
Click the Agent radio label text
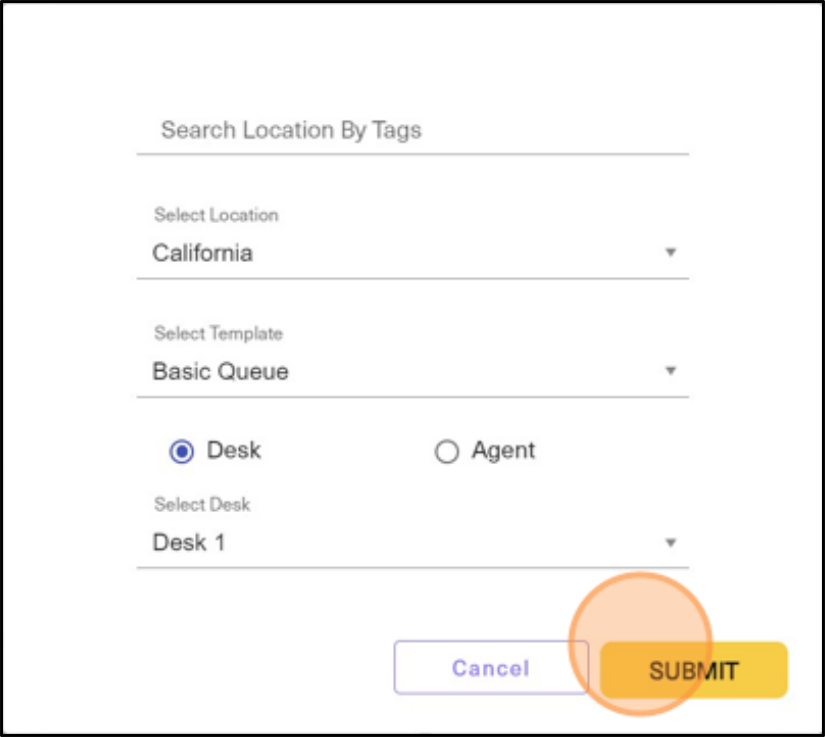(503, 451)
